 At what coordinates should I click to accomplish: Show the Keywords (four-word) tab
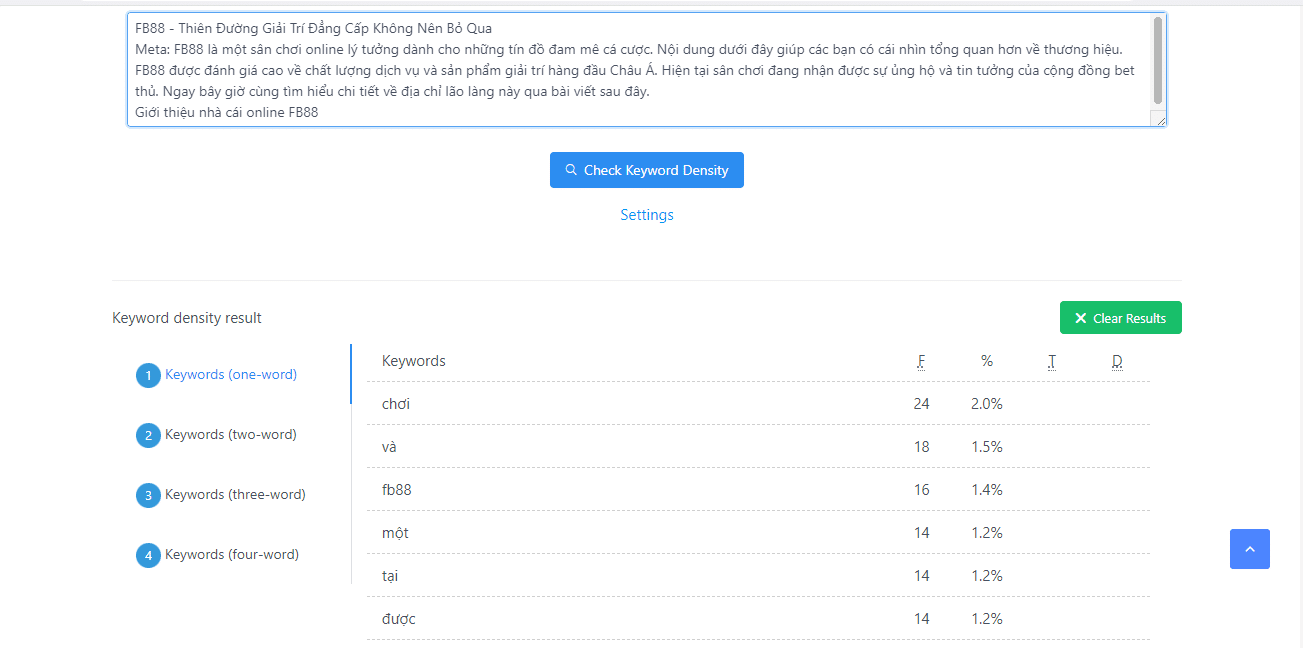coord(232,554)
